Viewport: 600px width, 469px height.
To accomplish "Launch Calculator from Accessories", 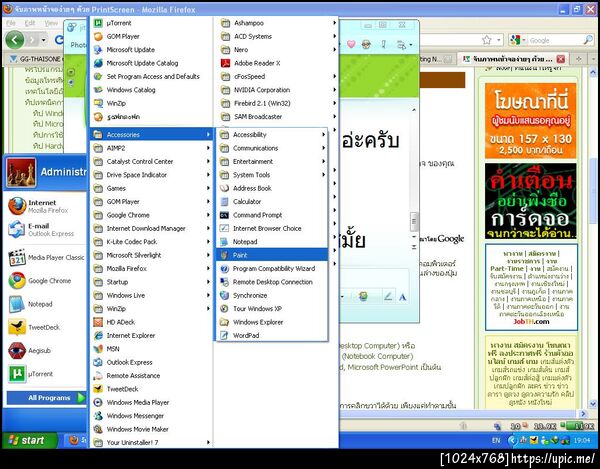I will pyautogui.click(x=272, y=202).
